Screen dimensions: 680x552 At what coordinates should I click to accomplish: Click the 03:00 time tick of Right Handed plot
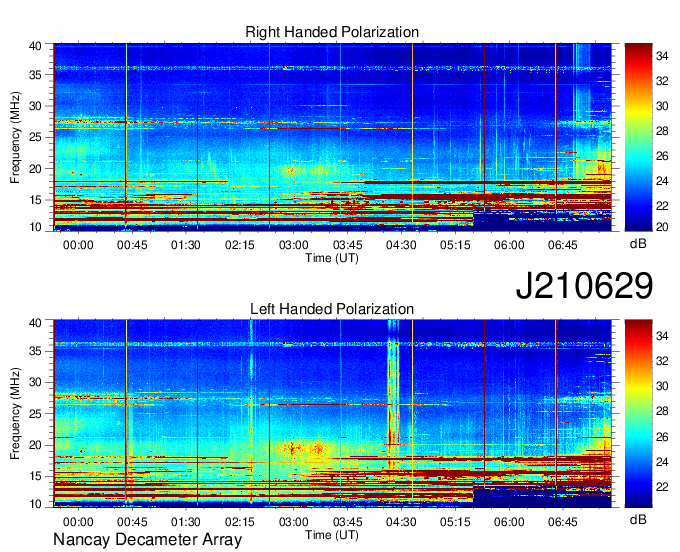click(294, 245)
